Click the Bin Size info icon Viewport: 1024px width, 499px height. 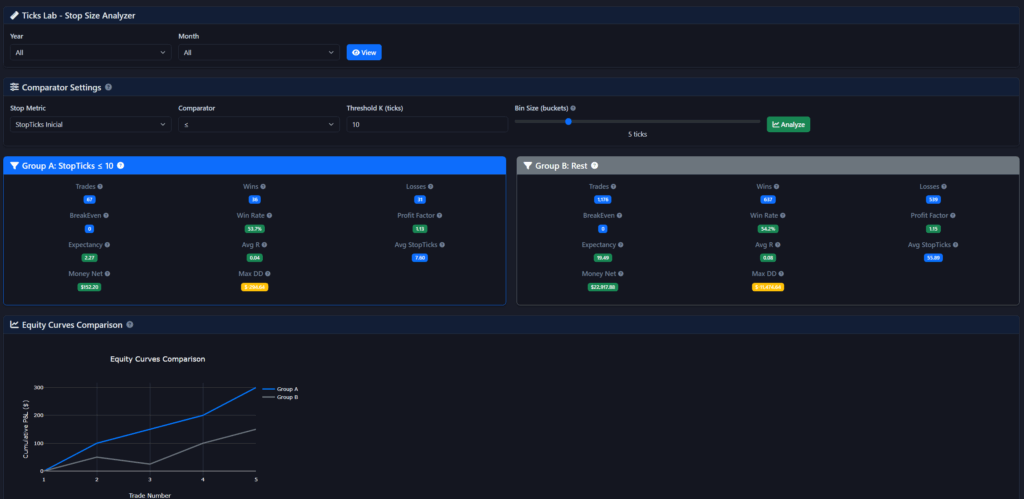tap(573, 108)
